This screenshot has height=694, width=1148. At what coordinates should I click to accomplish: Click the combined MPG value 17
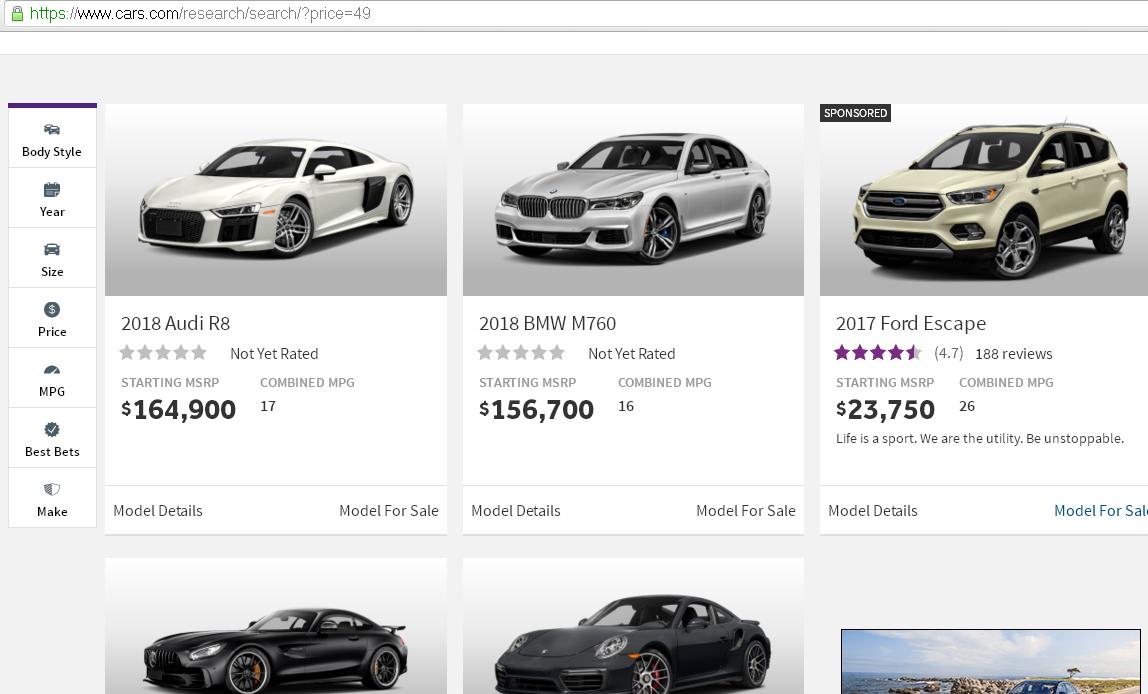pyautogui.click(x=268, y=406)
